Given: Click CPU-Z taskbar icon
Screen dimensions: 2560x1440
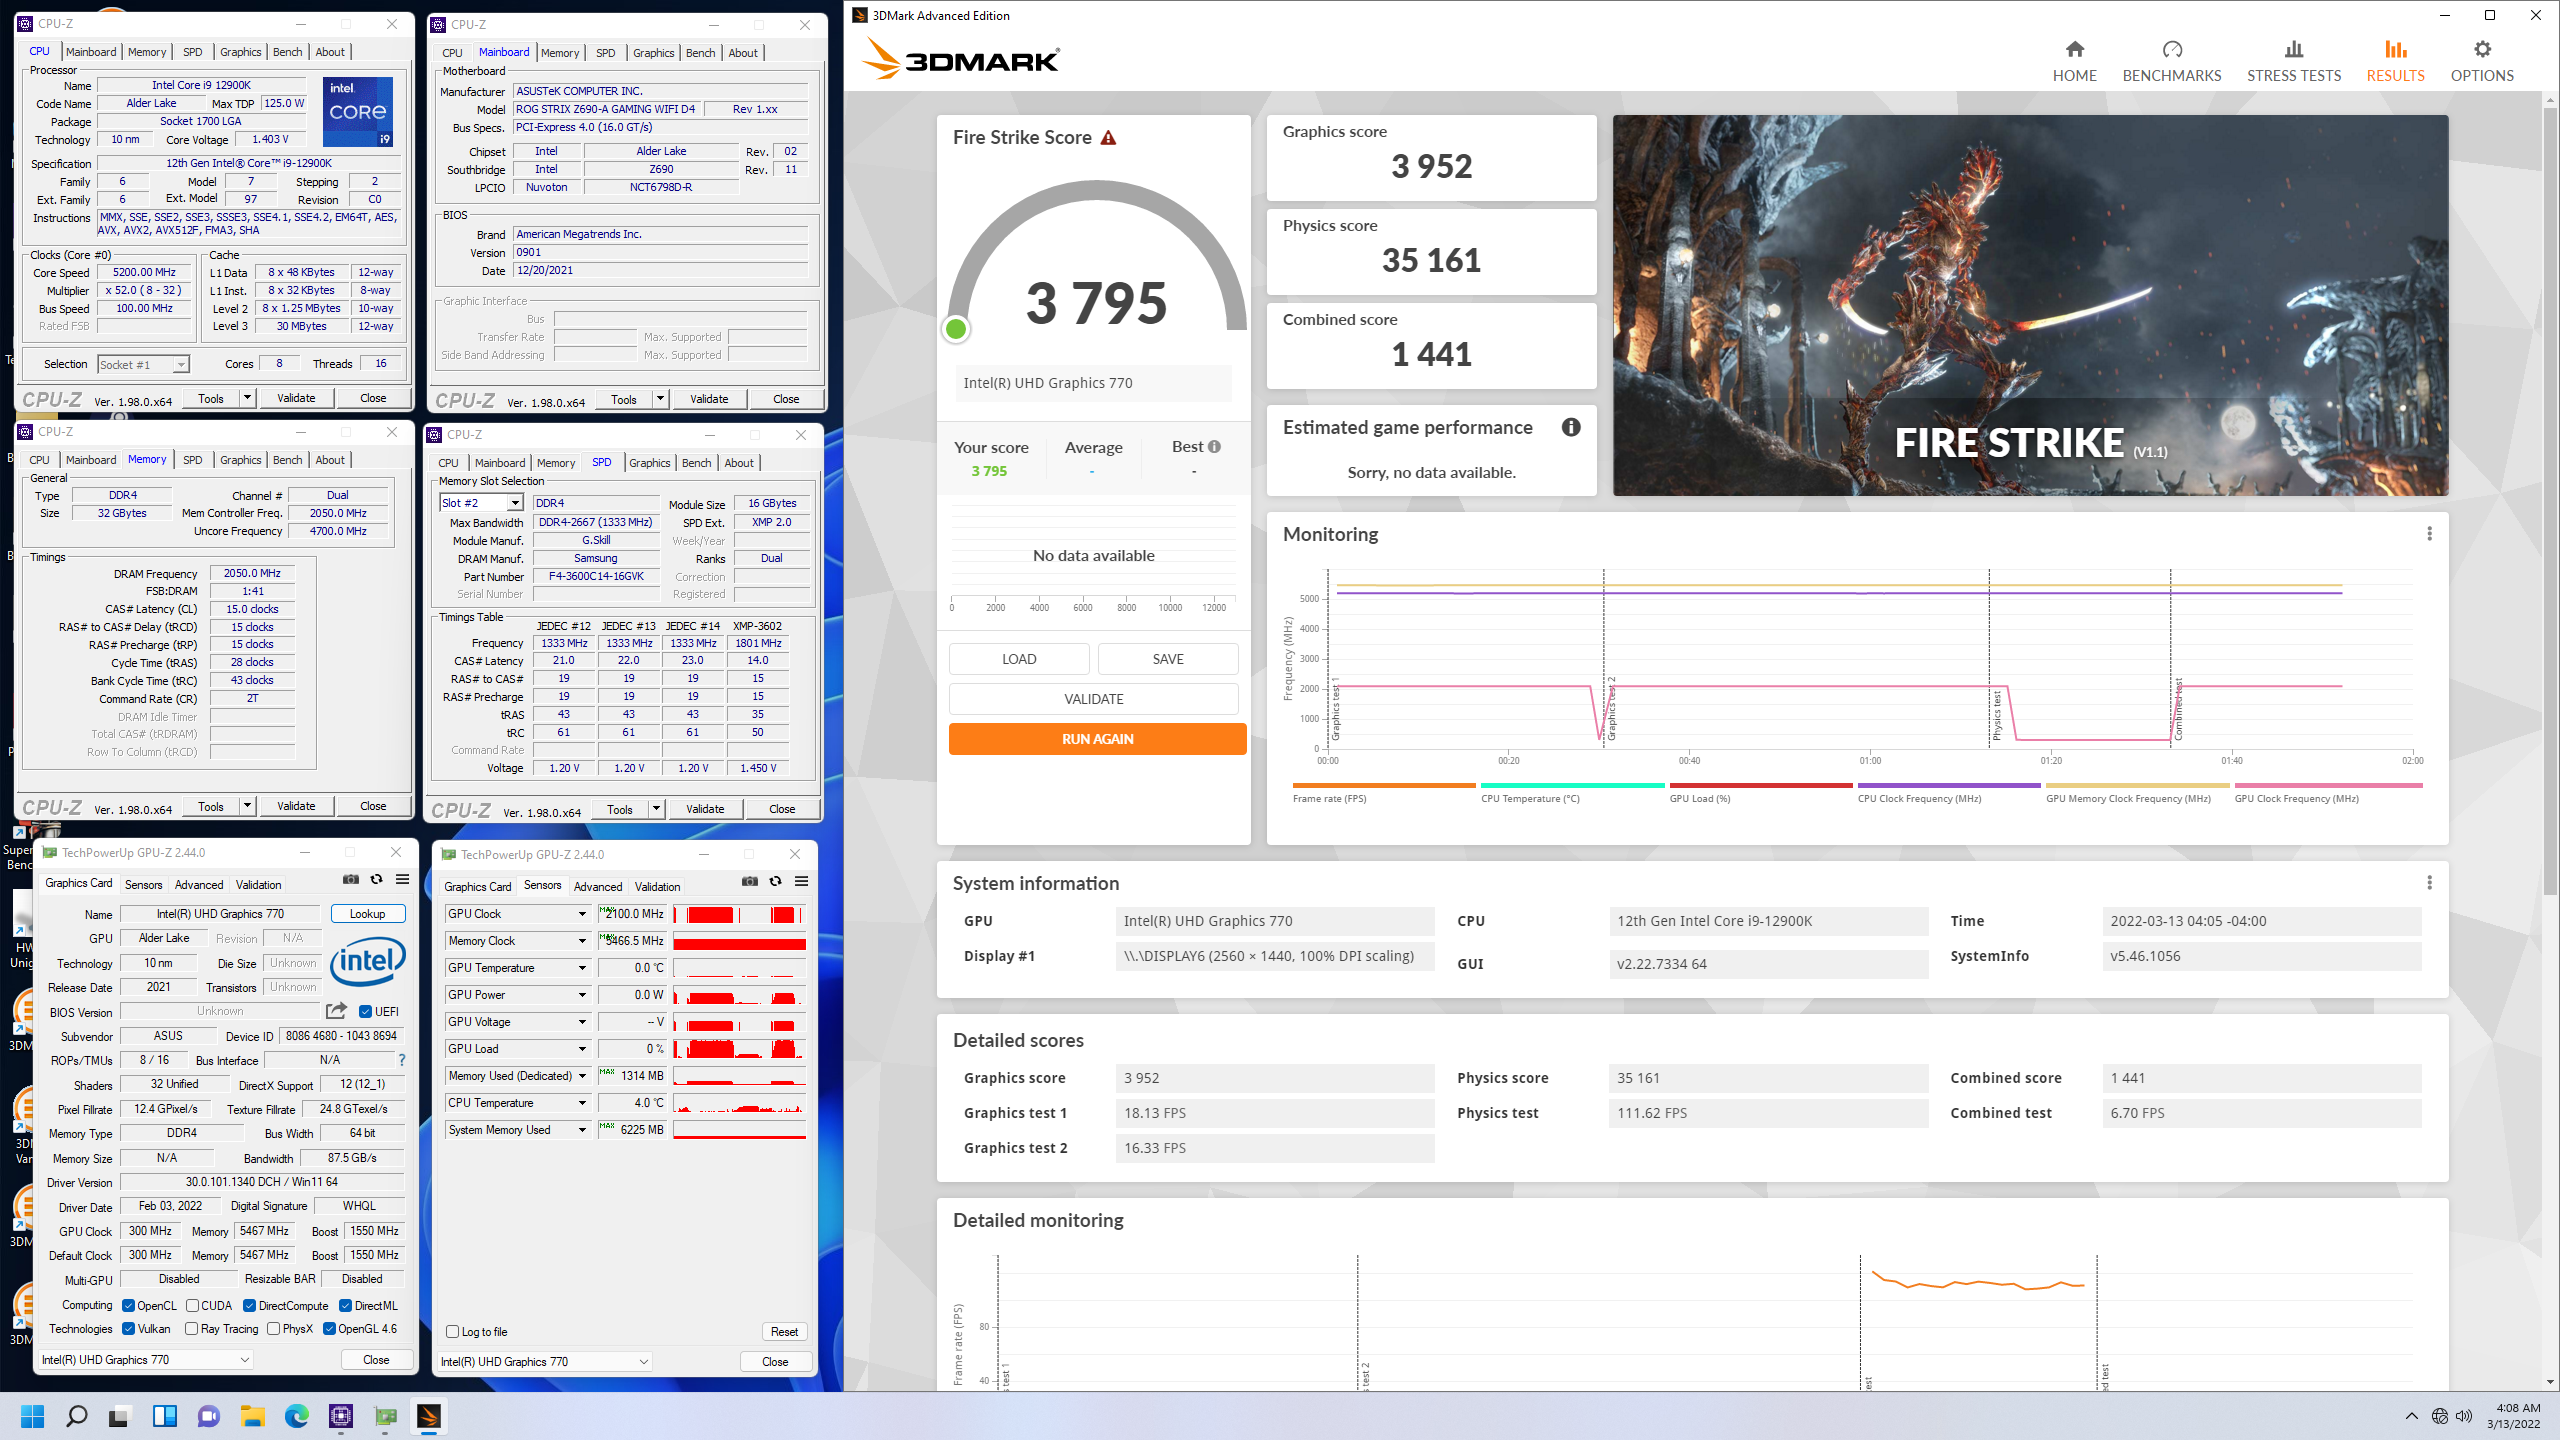Looking at the screenshot, I should click(341, 1416).
